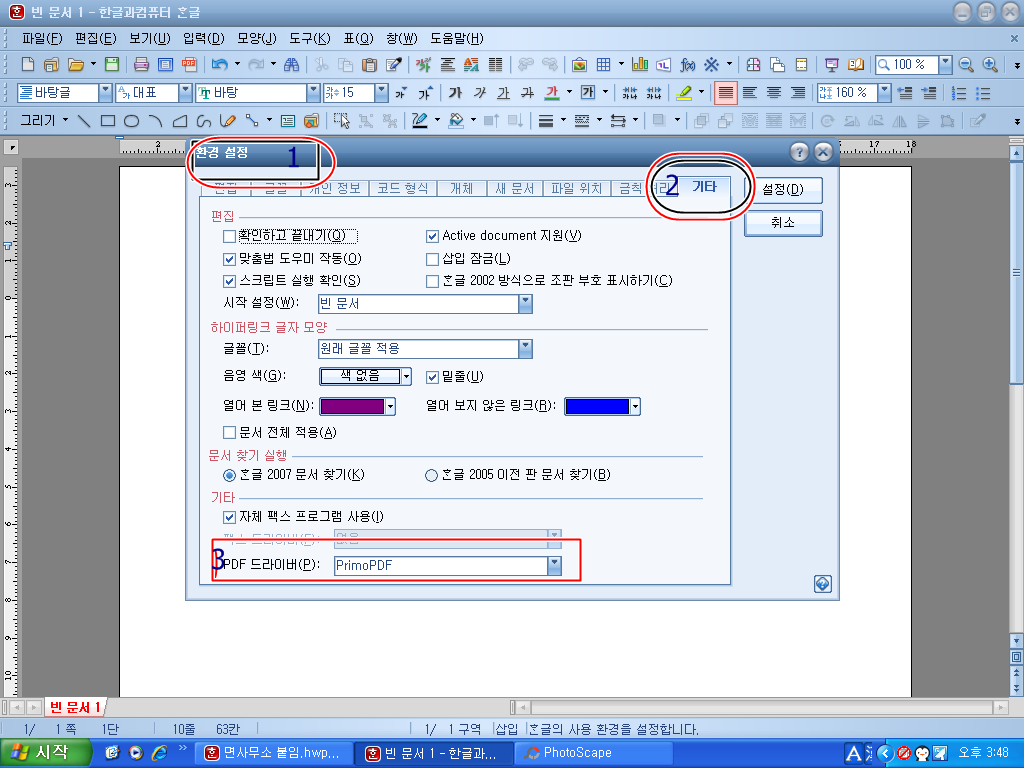Toggle the 밑줄 underline checkbox

pyautogui.click(x=433, y=377)
